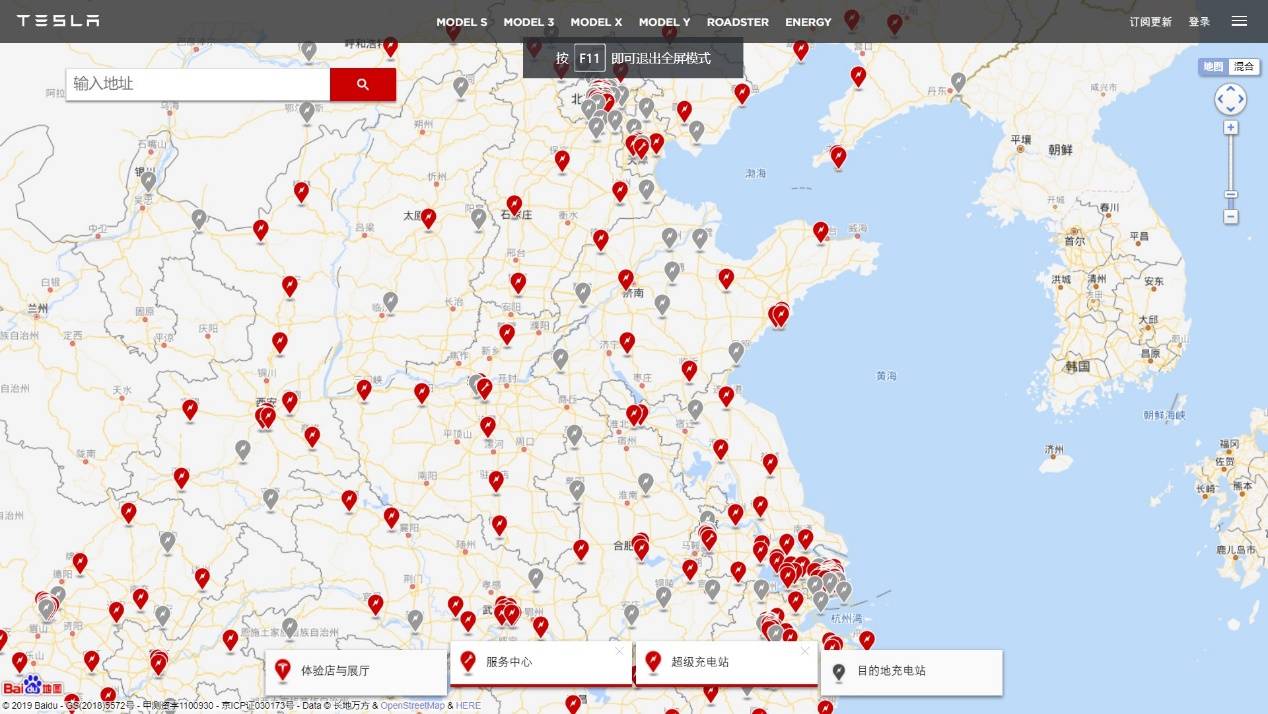This screenshot has width=1268, height=714.
Task: Switch map to 混合 hybrid view
Action: (1243, 67)
